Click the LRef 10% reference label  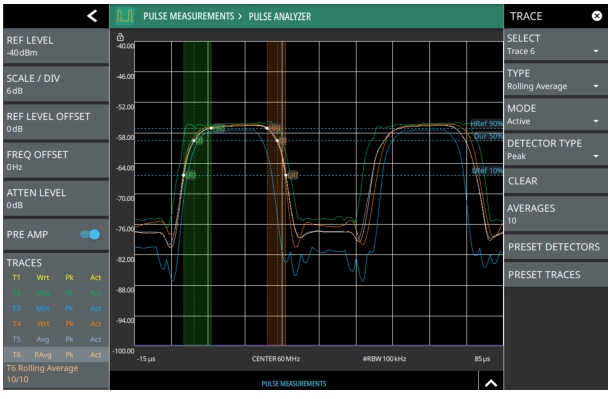coord(487,170)
